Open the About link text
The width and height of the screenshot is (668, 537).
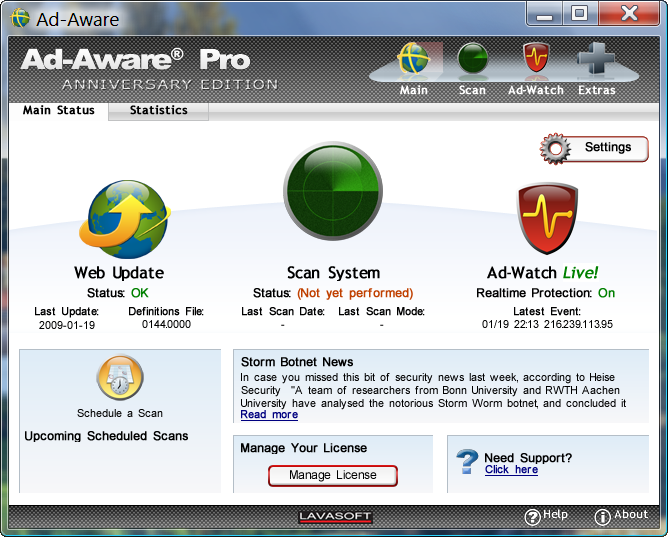[x=631, y=514]
